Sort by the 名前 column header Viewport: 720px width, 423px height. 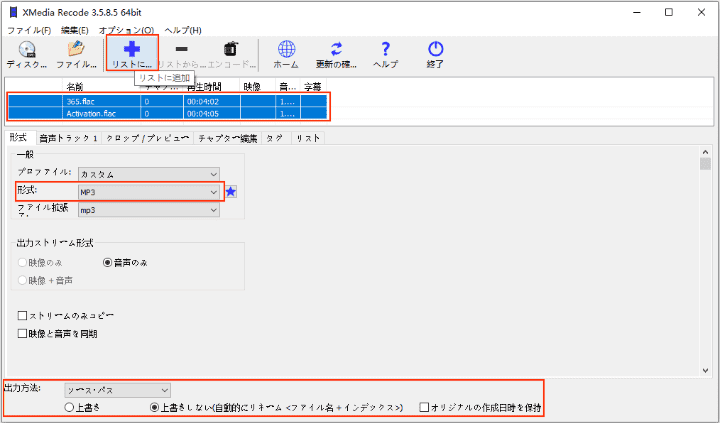[x=101, y=86]
